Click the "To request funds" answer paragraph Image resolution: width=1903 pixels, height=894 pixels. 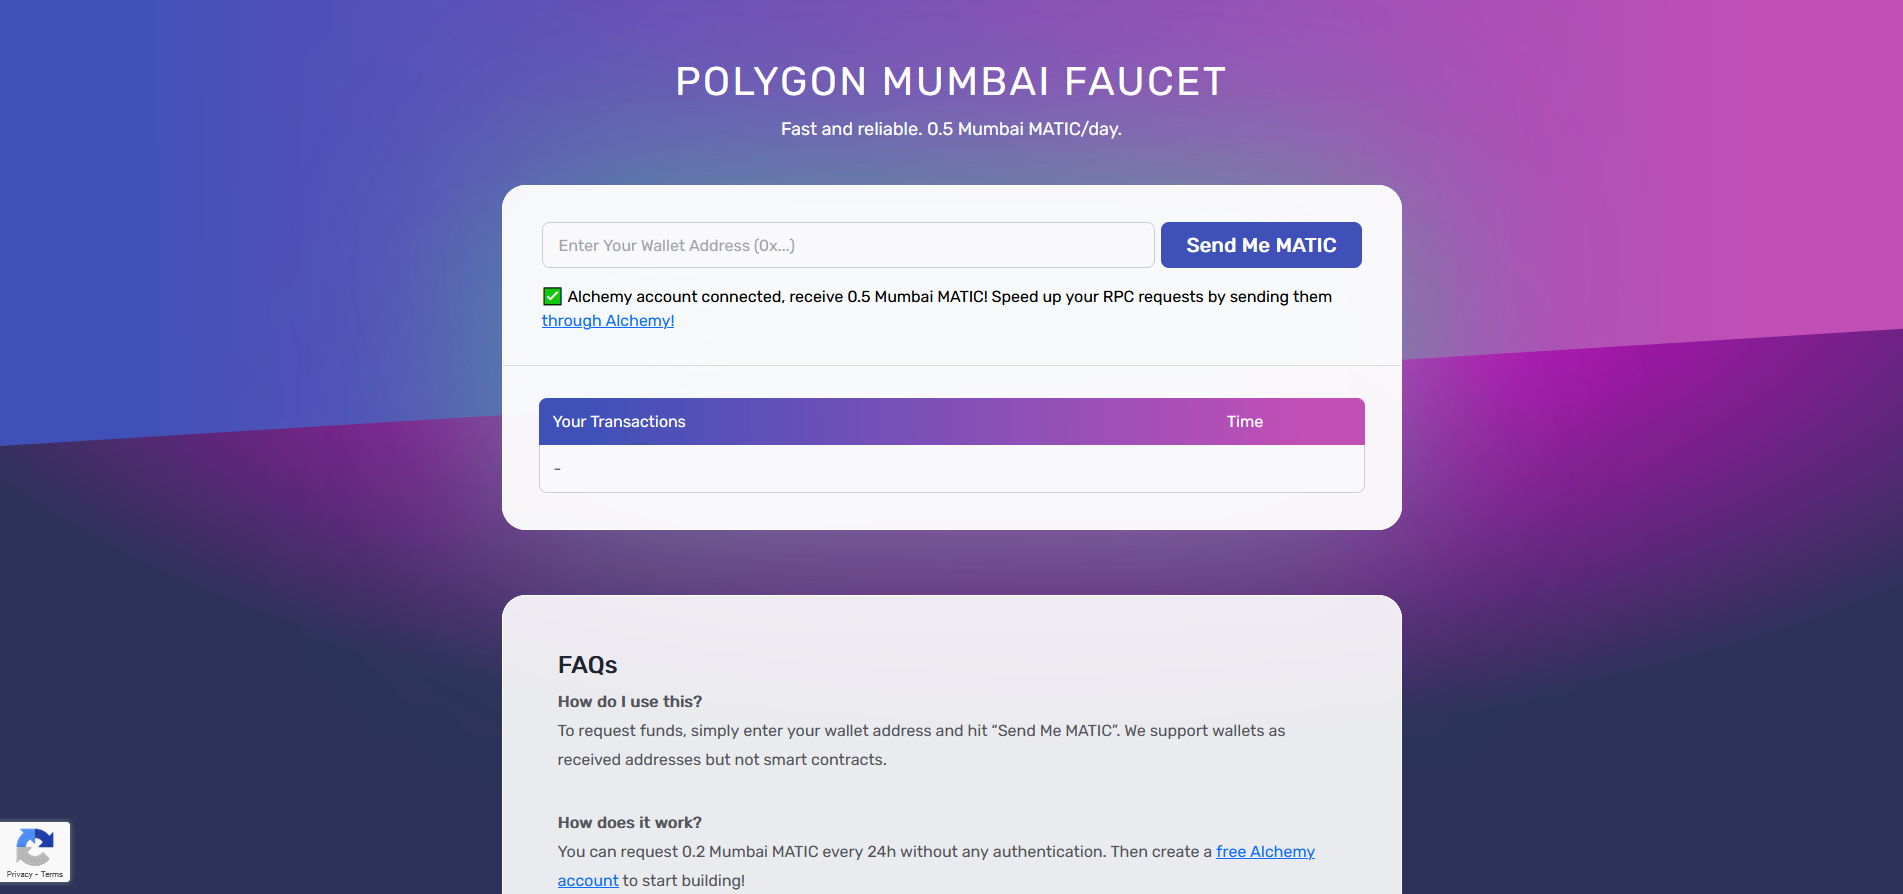921,731
